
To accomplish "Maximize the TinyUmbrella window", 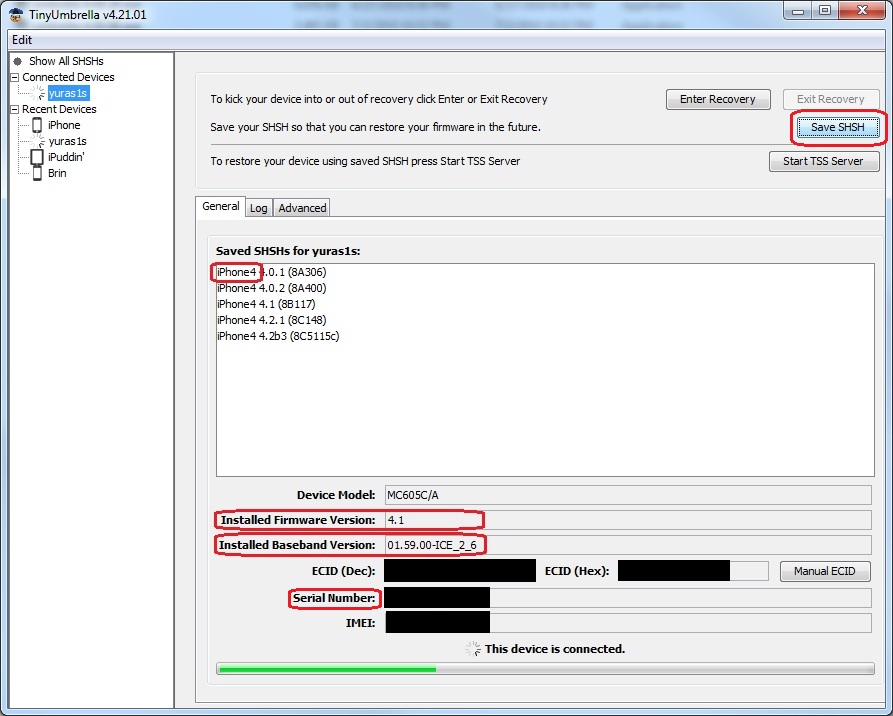I will click(824, 11).
